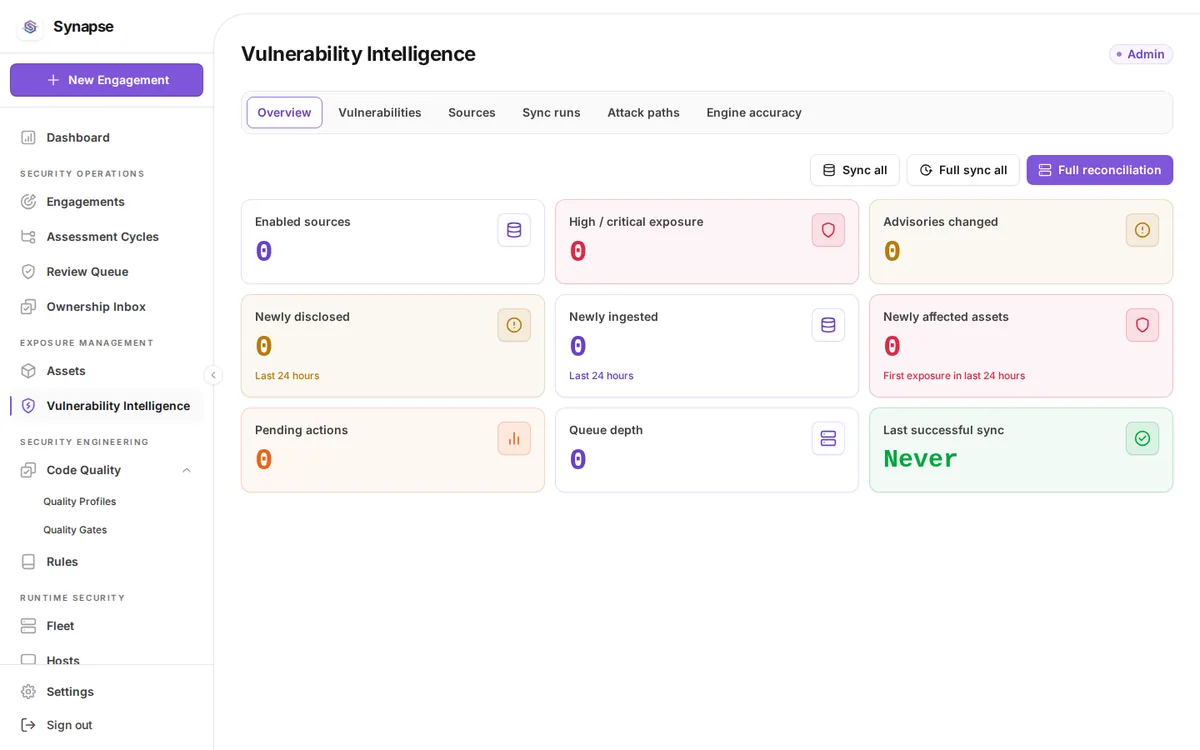Click the Code Quality icon
This screenshot has width=1200, height=750.
28,469
